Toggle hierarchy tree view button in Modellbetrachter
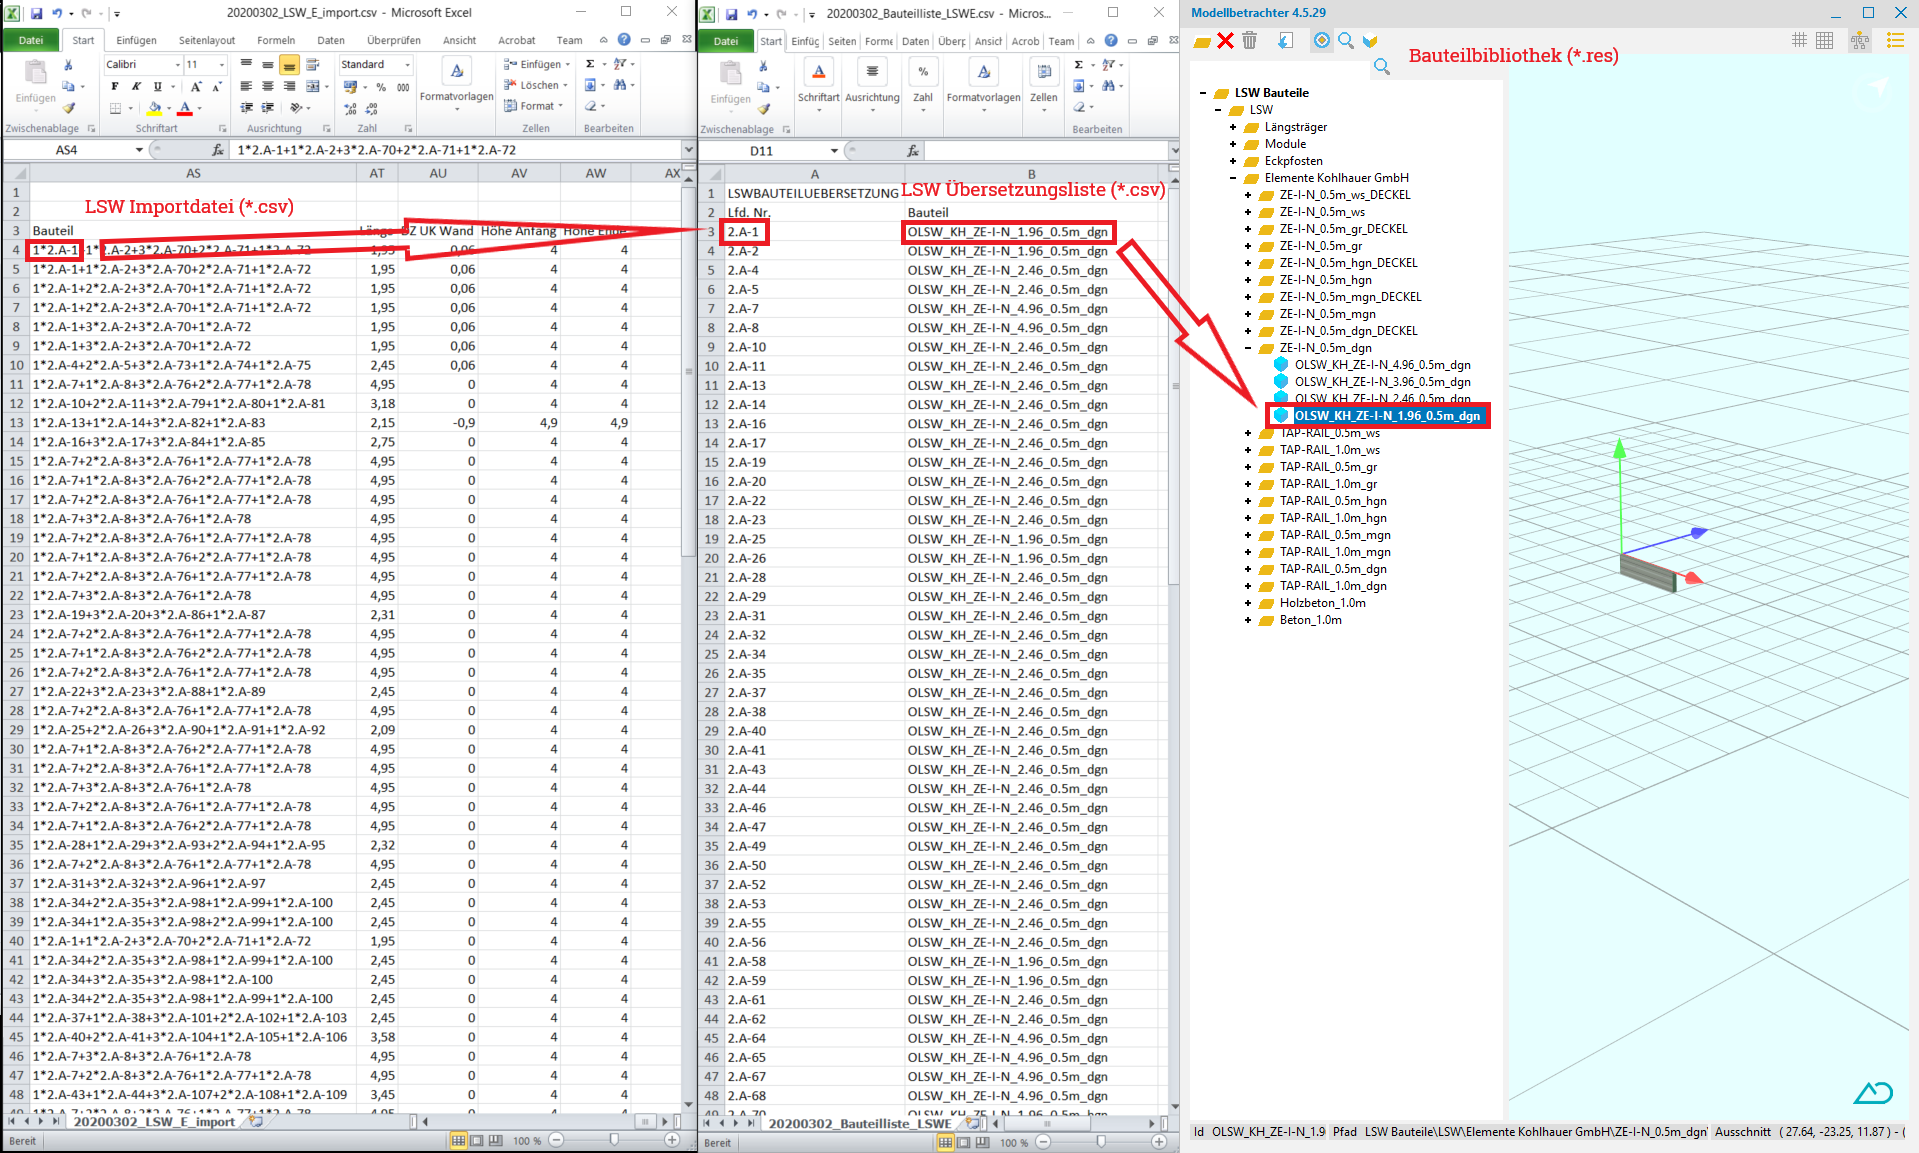Image resolution: width=1919 pixels, height=1153 pixels. 1860,41
